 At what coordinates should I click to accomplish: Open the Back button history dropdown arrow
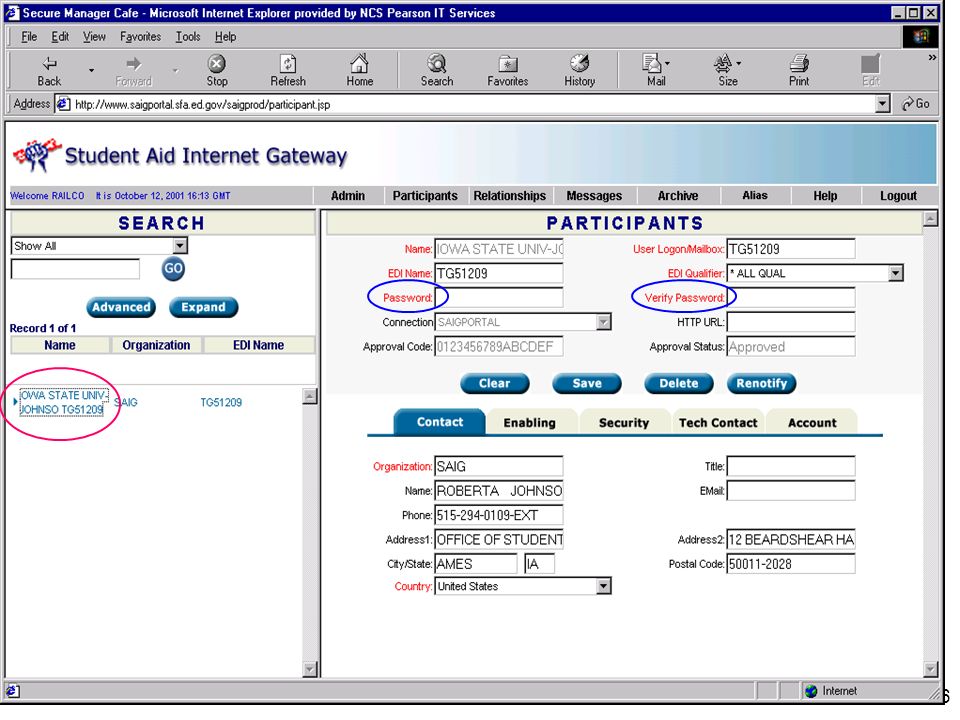[x=91, y=70]
